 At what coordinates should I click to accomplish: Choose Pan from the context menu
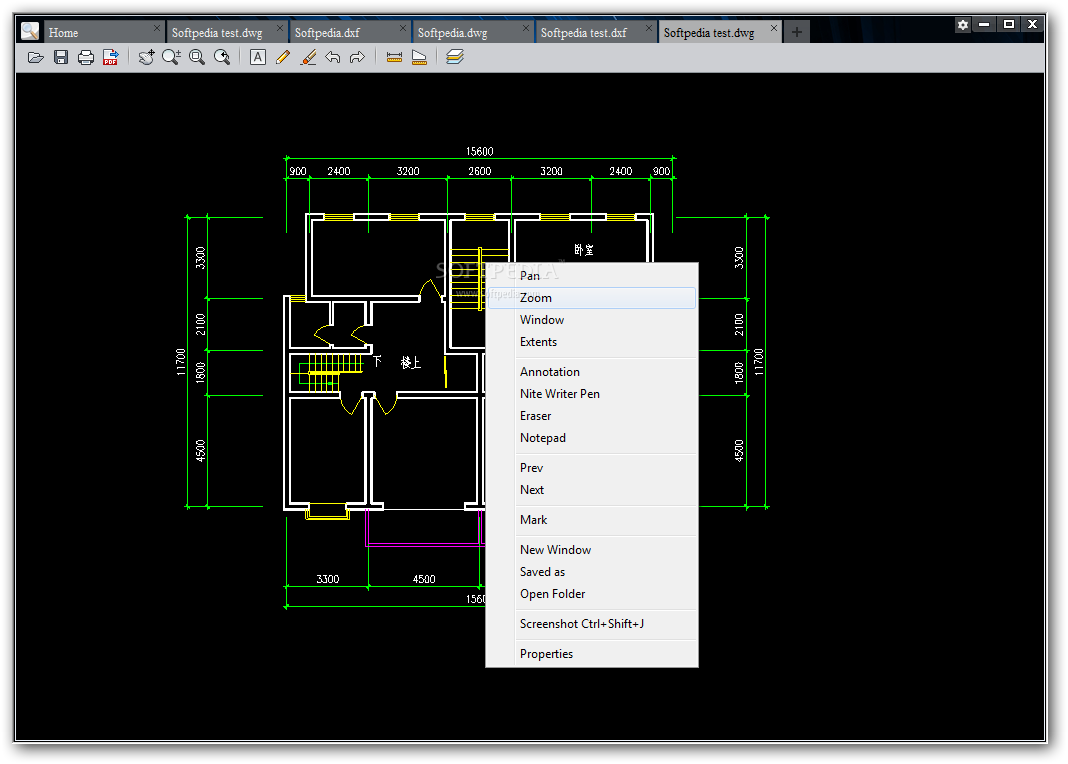[591, 276]
